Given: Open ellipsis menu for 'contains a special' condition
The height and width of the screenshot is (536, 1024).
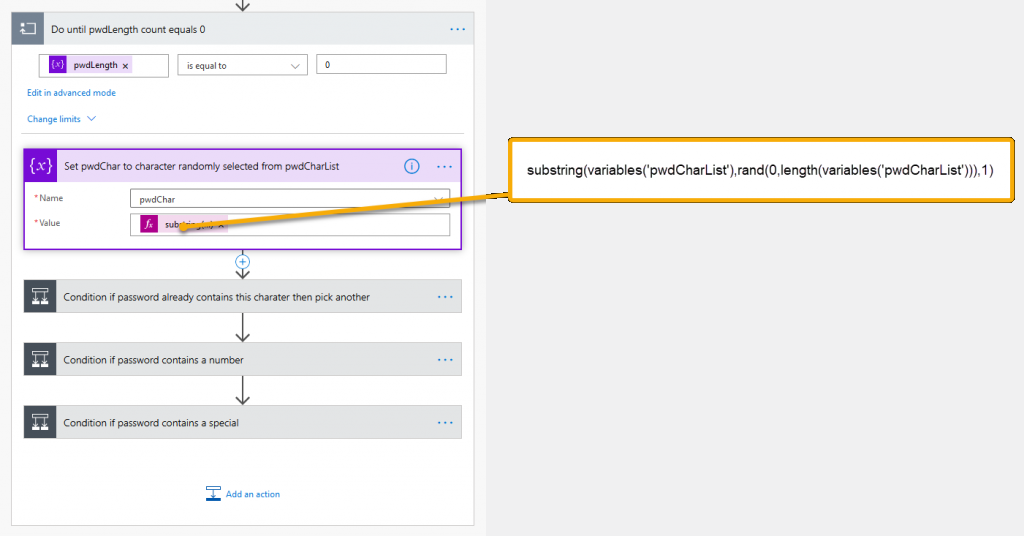Looking at the screenshot, I should (x=445, y=422).
